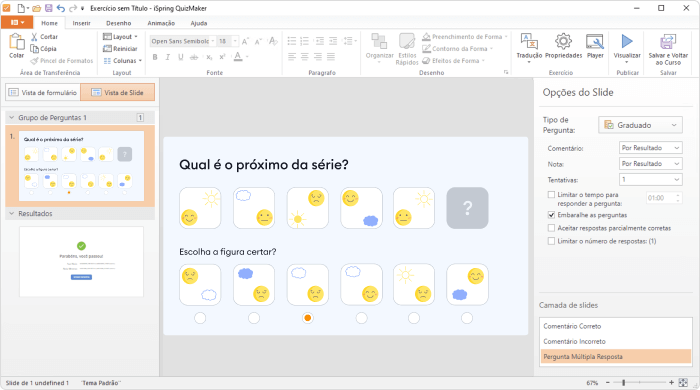
Task: Clear text formatting
Action: coord(273,41)
